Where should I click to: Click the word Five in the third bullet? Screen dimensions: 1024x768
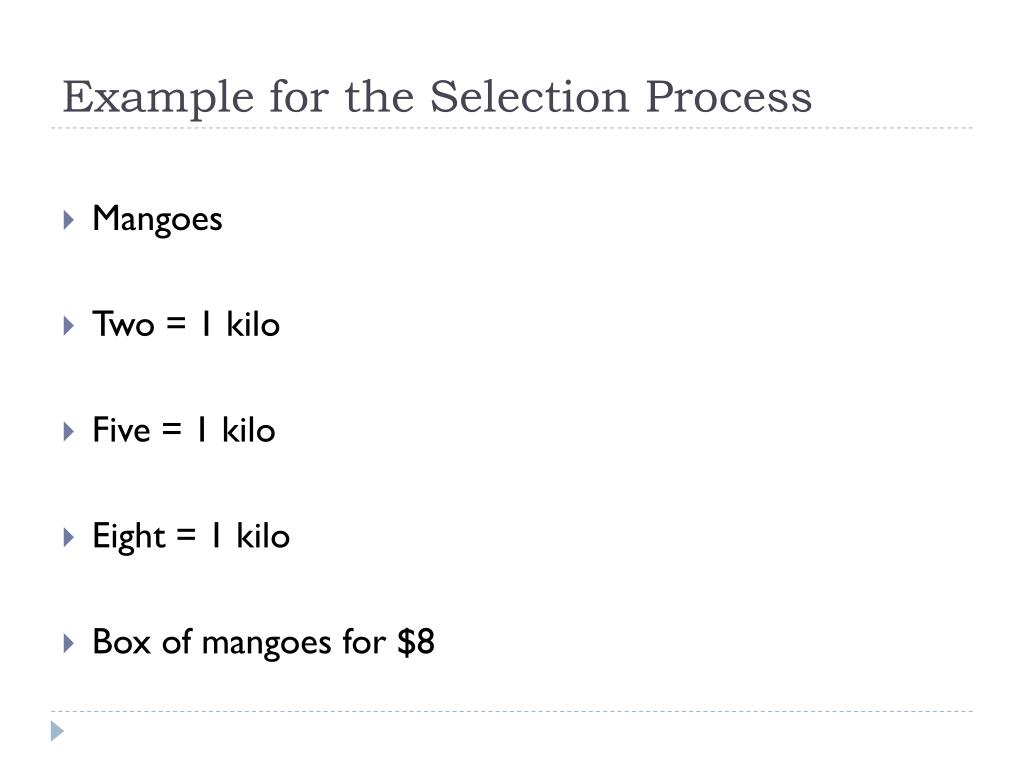(x=121, y=430)
